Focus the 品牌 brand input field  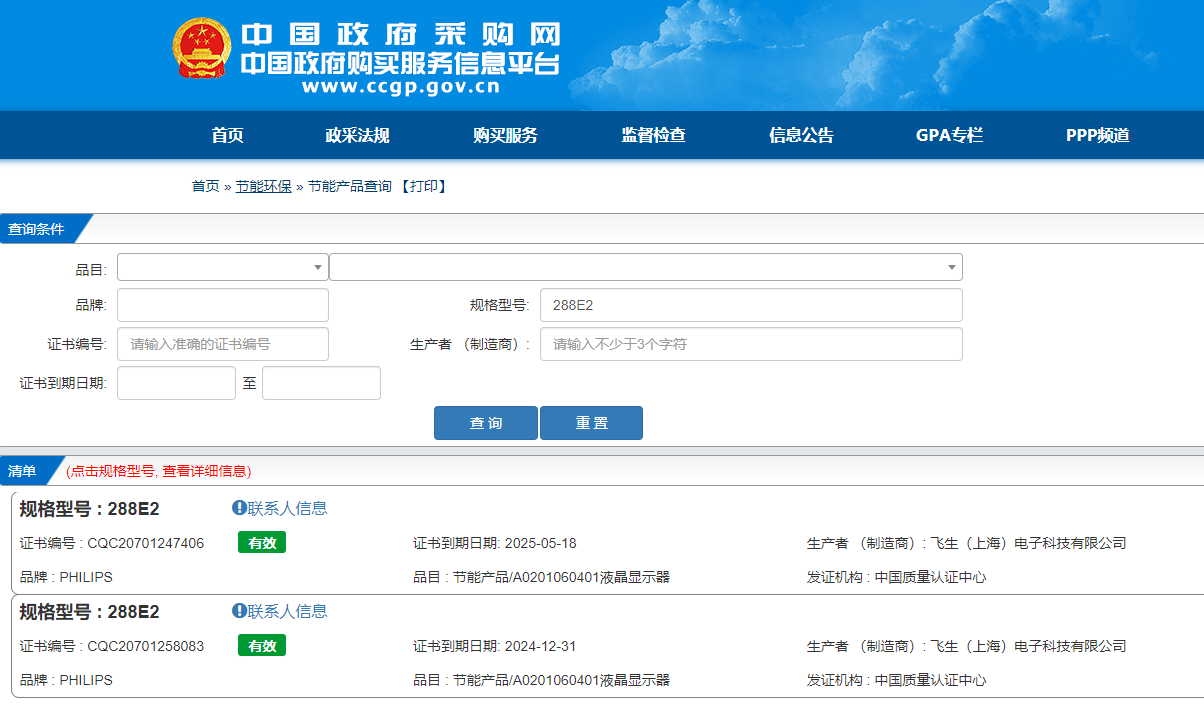pos(222,305)
